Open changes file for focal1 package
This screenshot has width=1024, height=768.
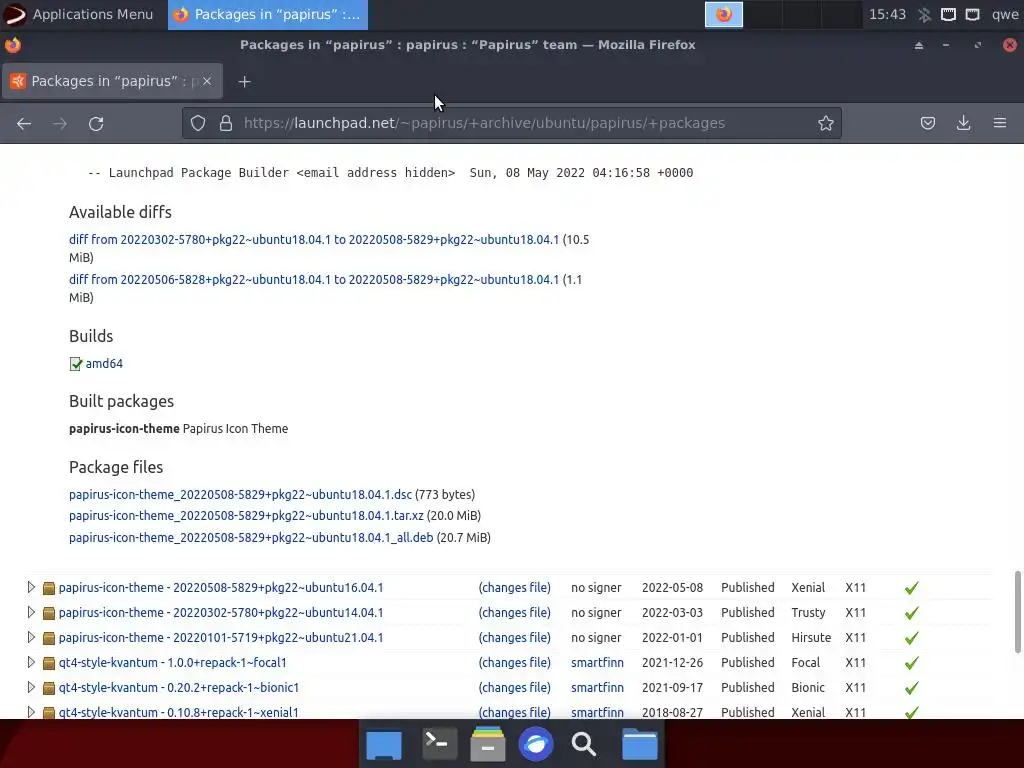(515, 662)
